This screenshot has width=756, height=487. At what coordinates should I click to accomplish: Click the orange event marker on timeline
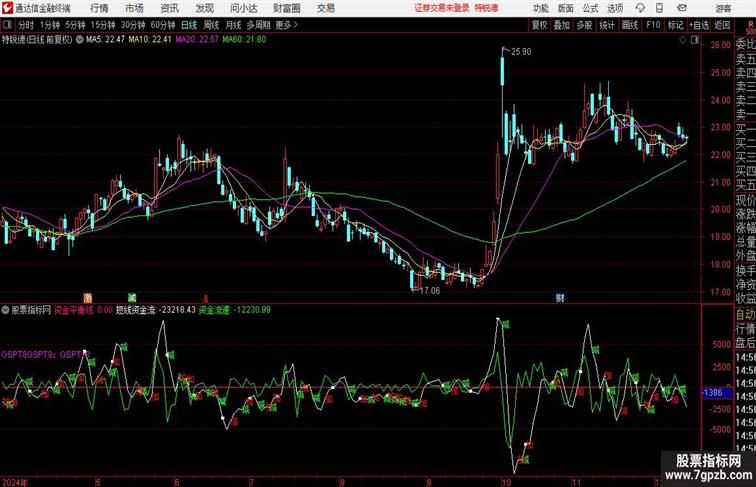(87, 298)
